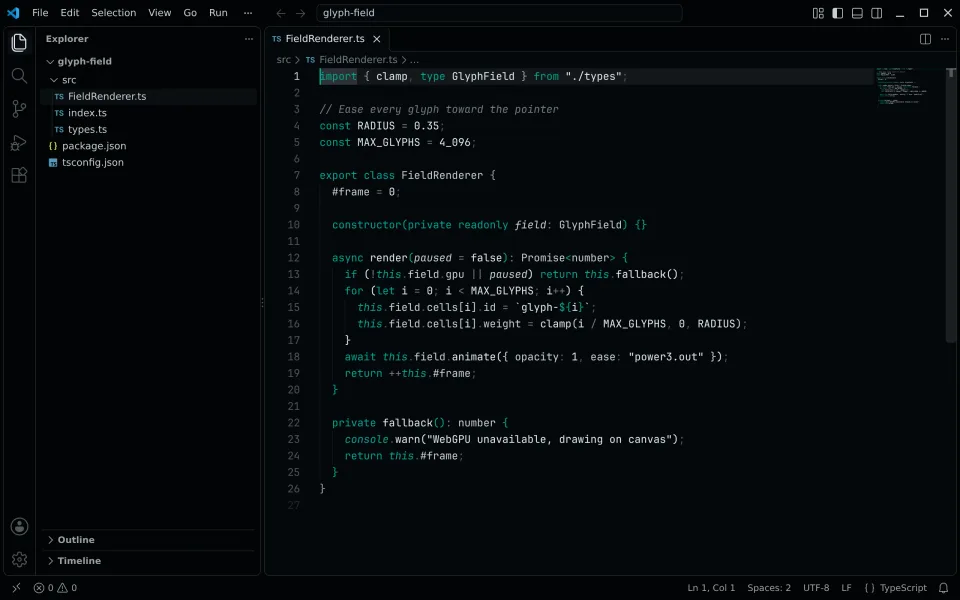The height and width of the screenshot is (600, 960).
Task: Click src in the breadcrumb path
Action: pyautogui.click(x=283, y=59)
